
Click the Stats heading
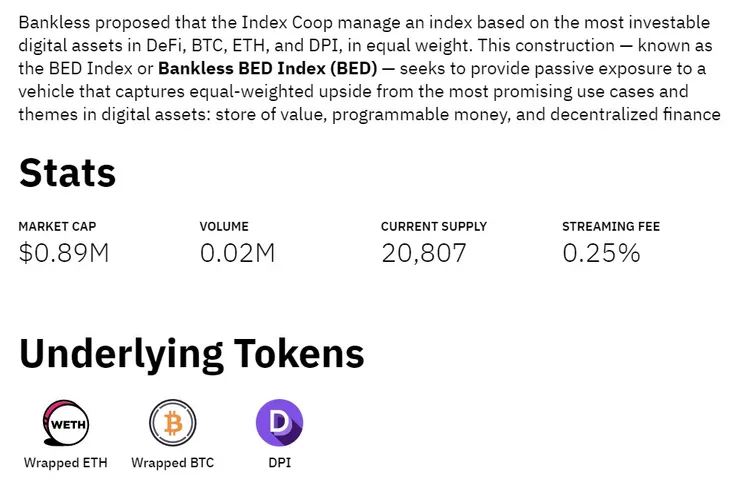67,172
